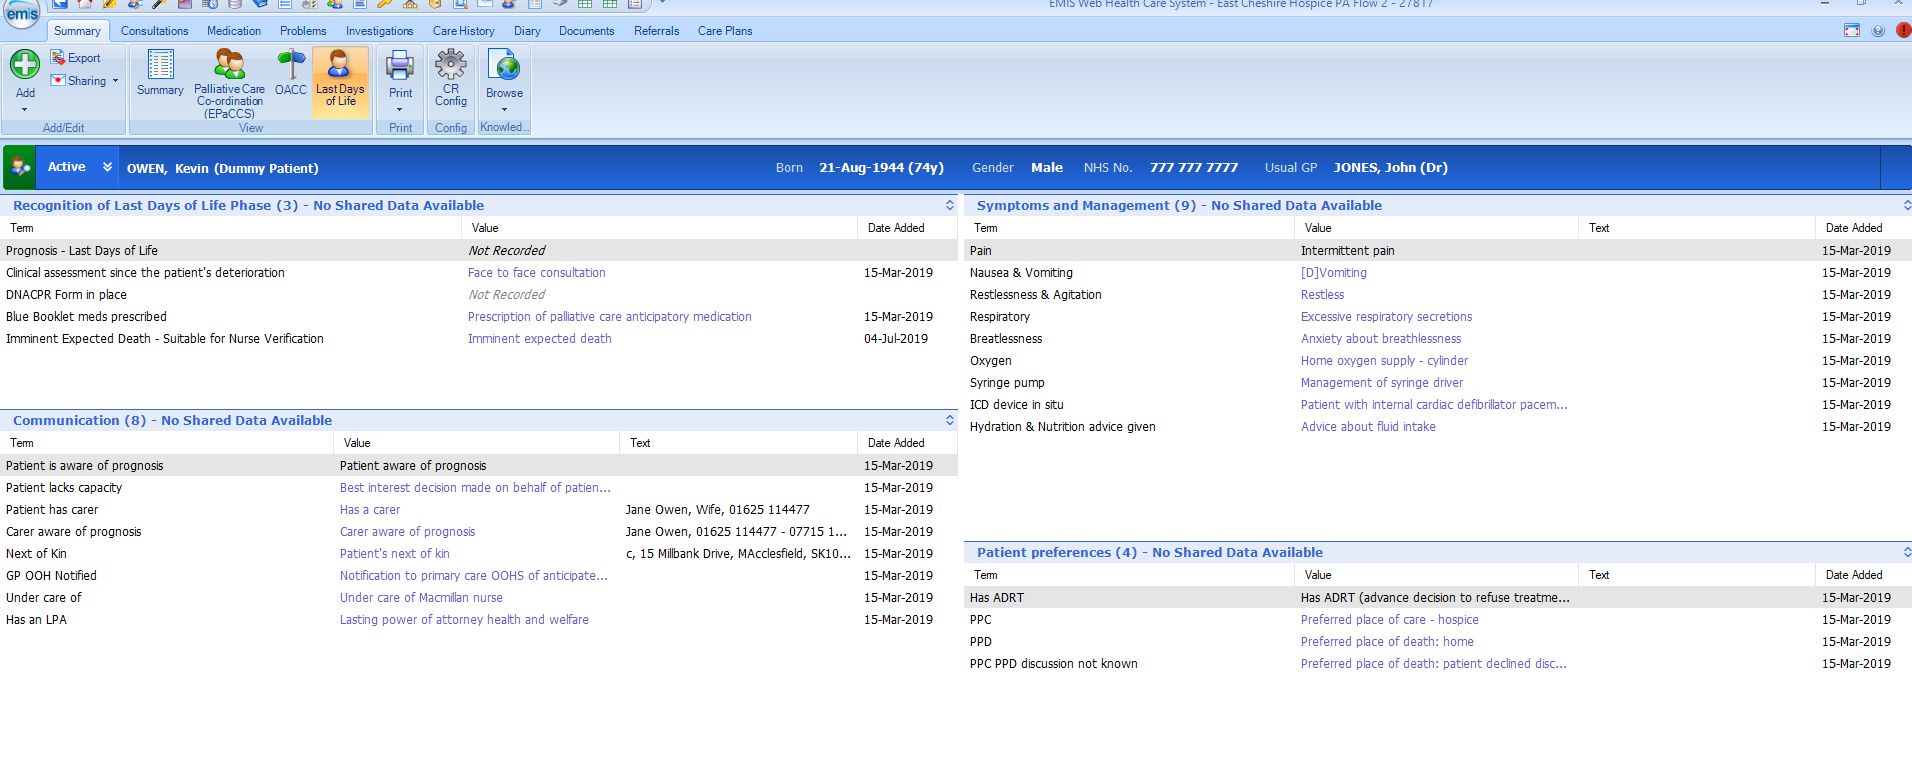Open Best interest decision made link
Viewport: 1912px width, 772px height.
click(x=475, y=488)
